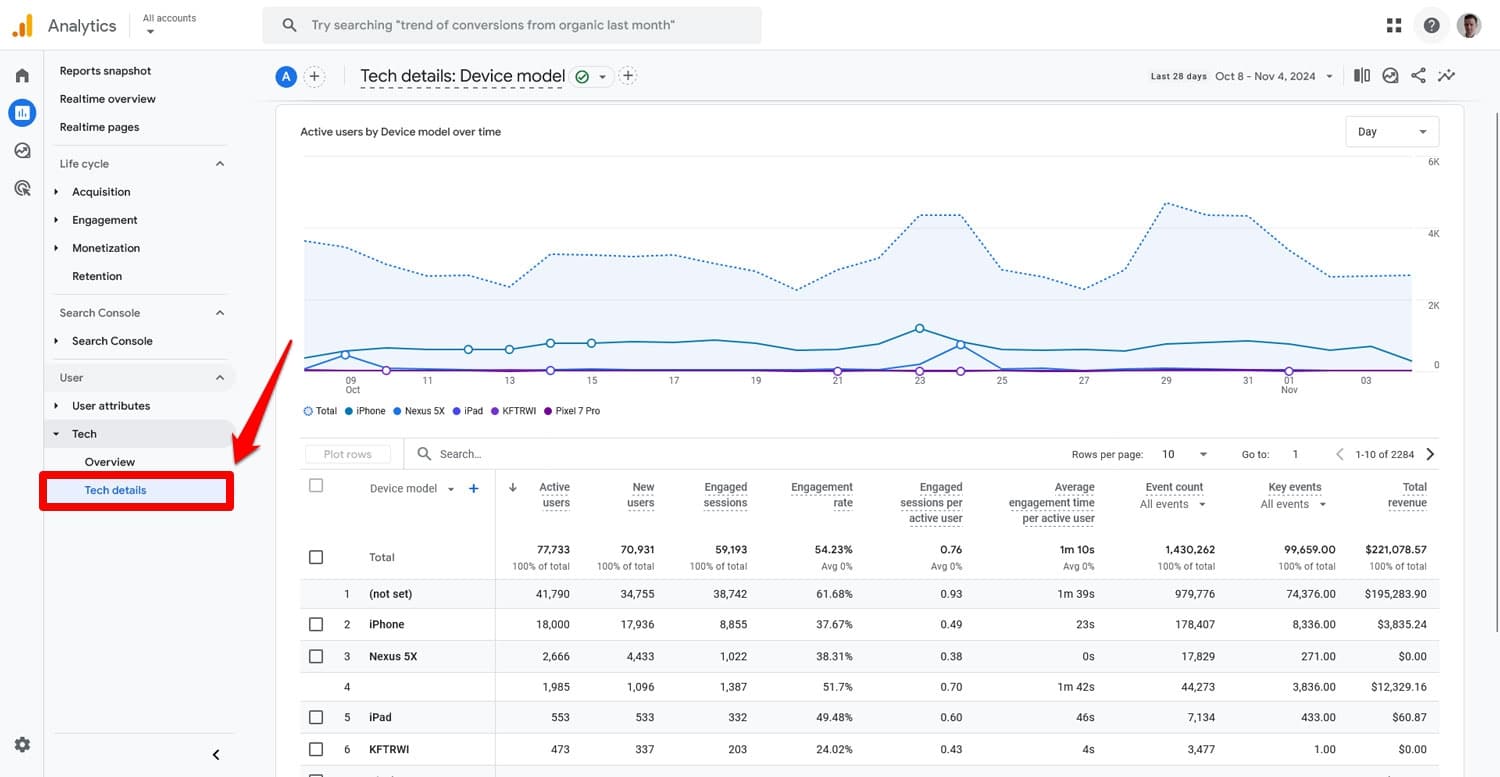Share this report via the share icon
The height and width of the screenshot is (777, 1500).
(x=1418, y=75)
